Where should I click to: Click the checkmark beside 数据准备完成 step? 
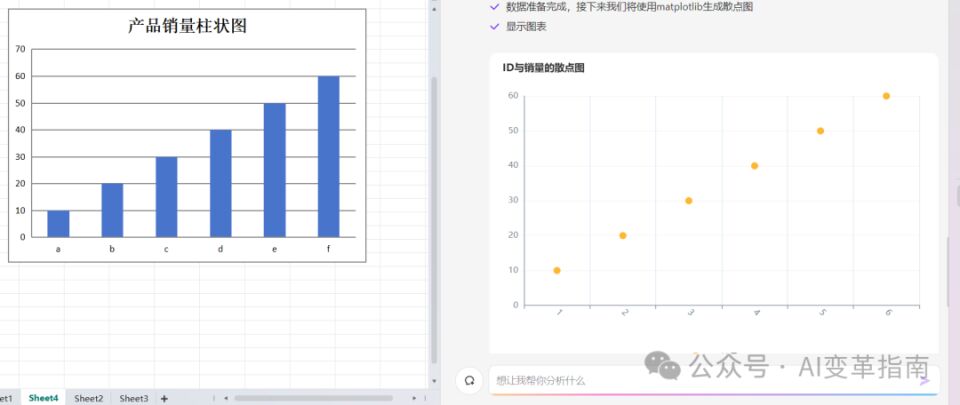[x=494, y=7]
